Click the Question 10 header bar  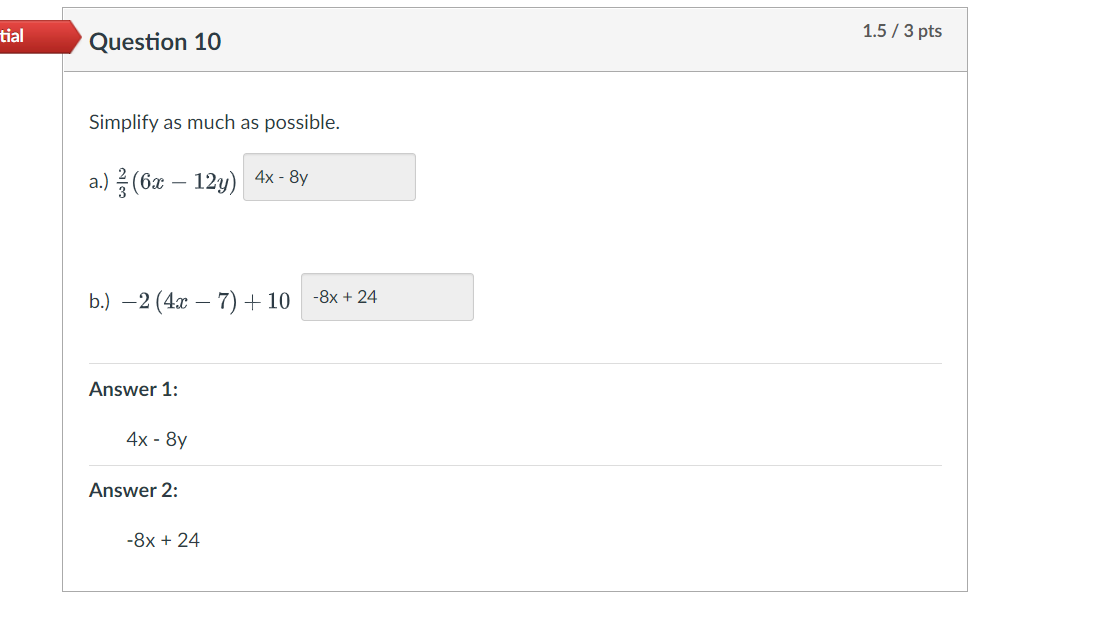pyautogui.click(x=515, y=40)
